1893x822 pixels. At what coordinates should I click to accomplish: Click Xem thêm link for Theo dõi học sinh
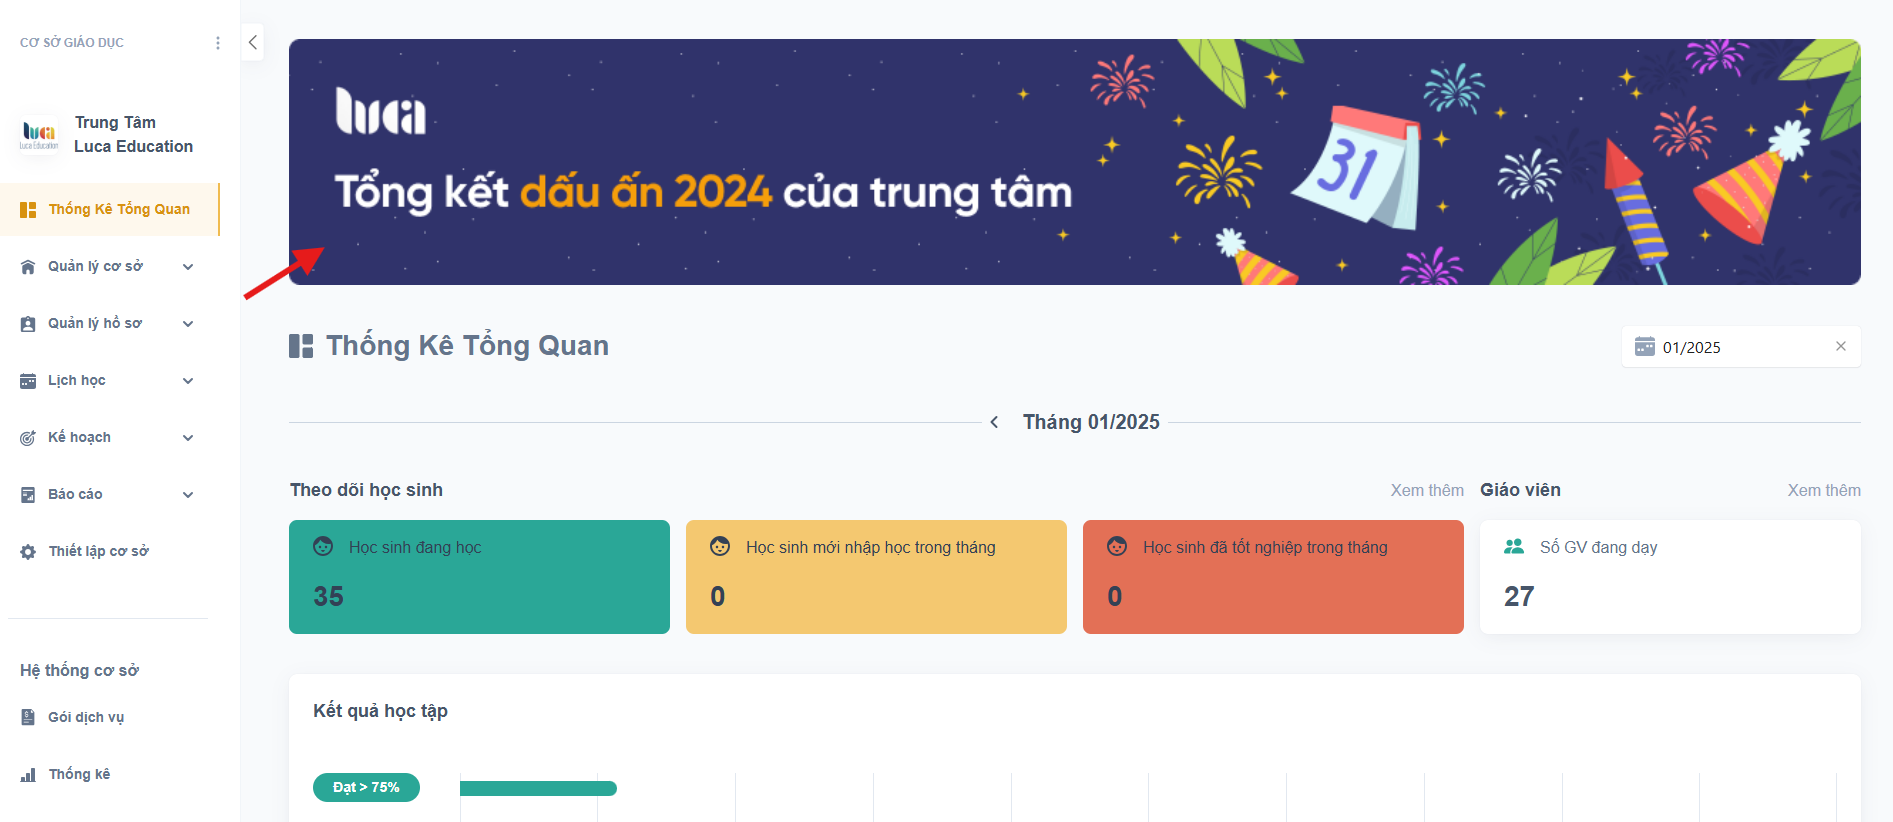pos(1426,490)
